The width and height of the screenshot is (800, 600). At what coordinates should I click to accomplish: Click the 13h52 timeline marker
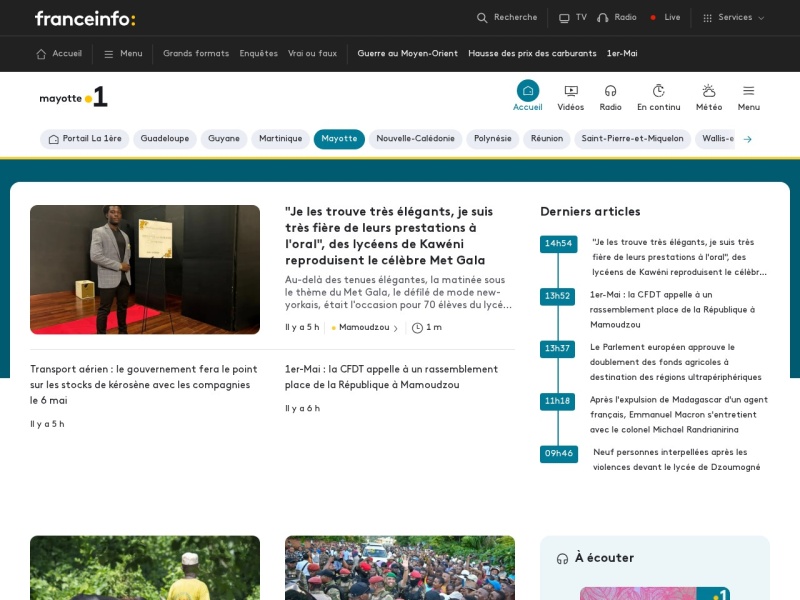click(x=557, y=296)
